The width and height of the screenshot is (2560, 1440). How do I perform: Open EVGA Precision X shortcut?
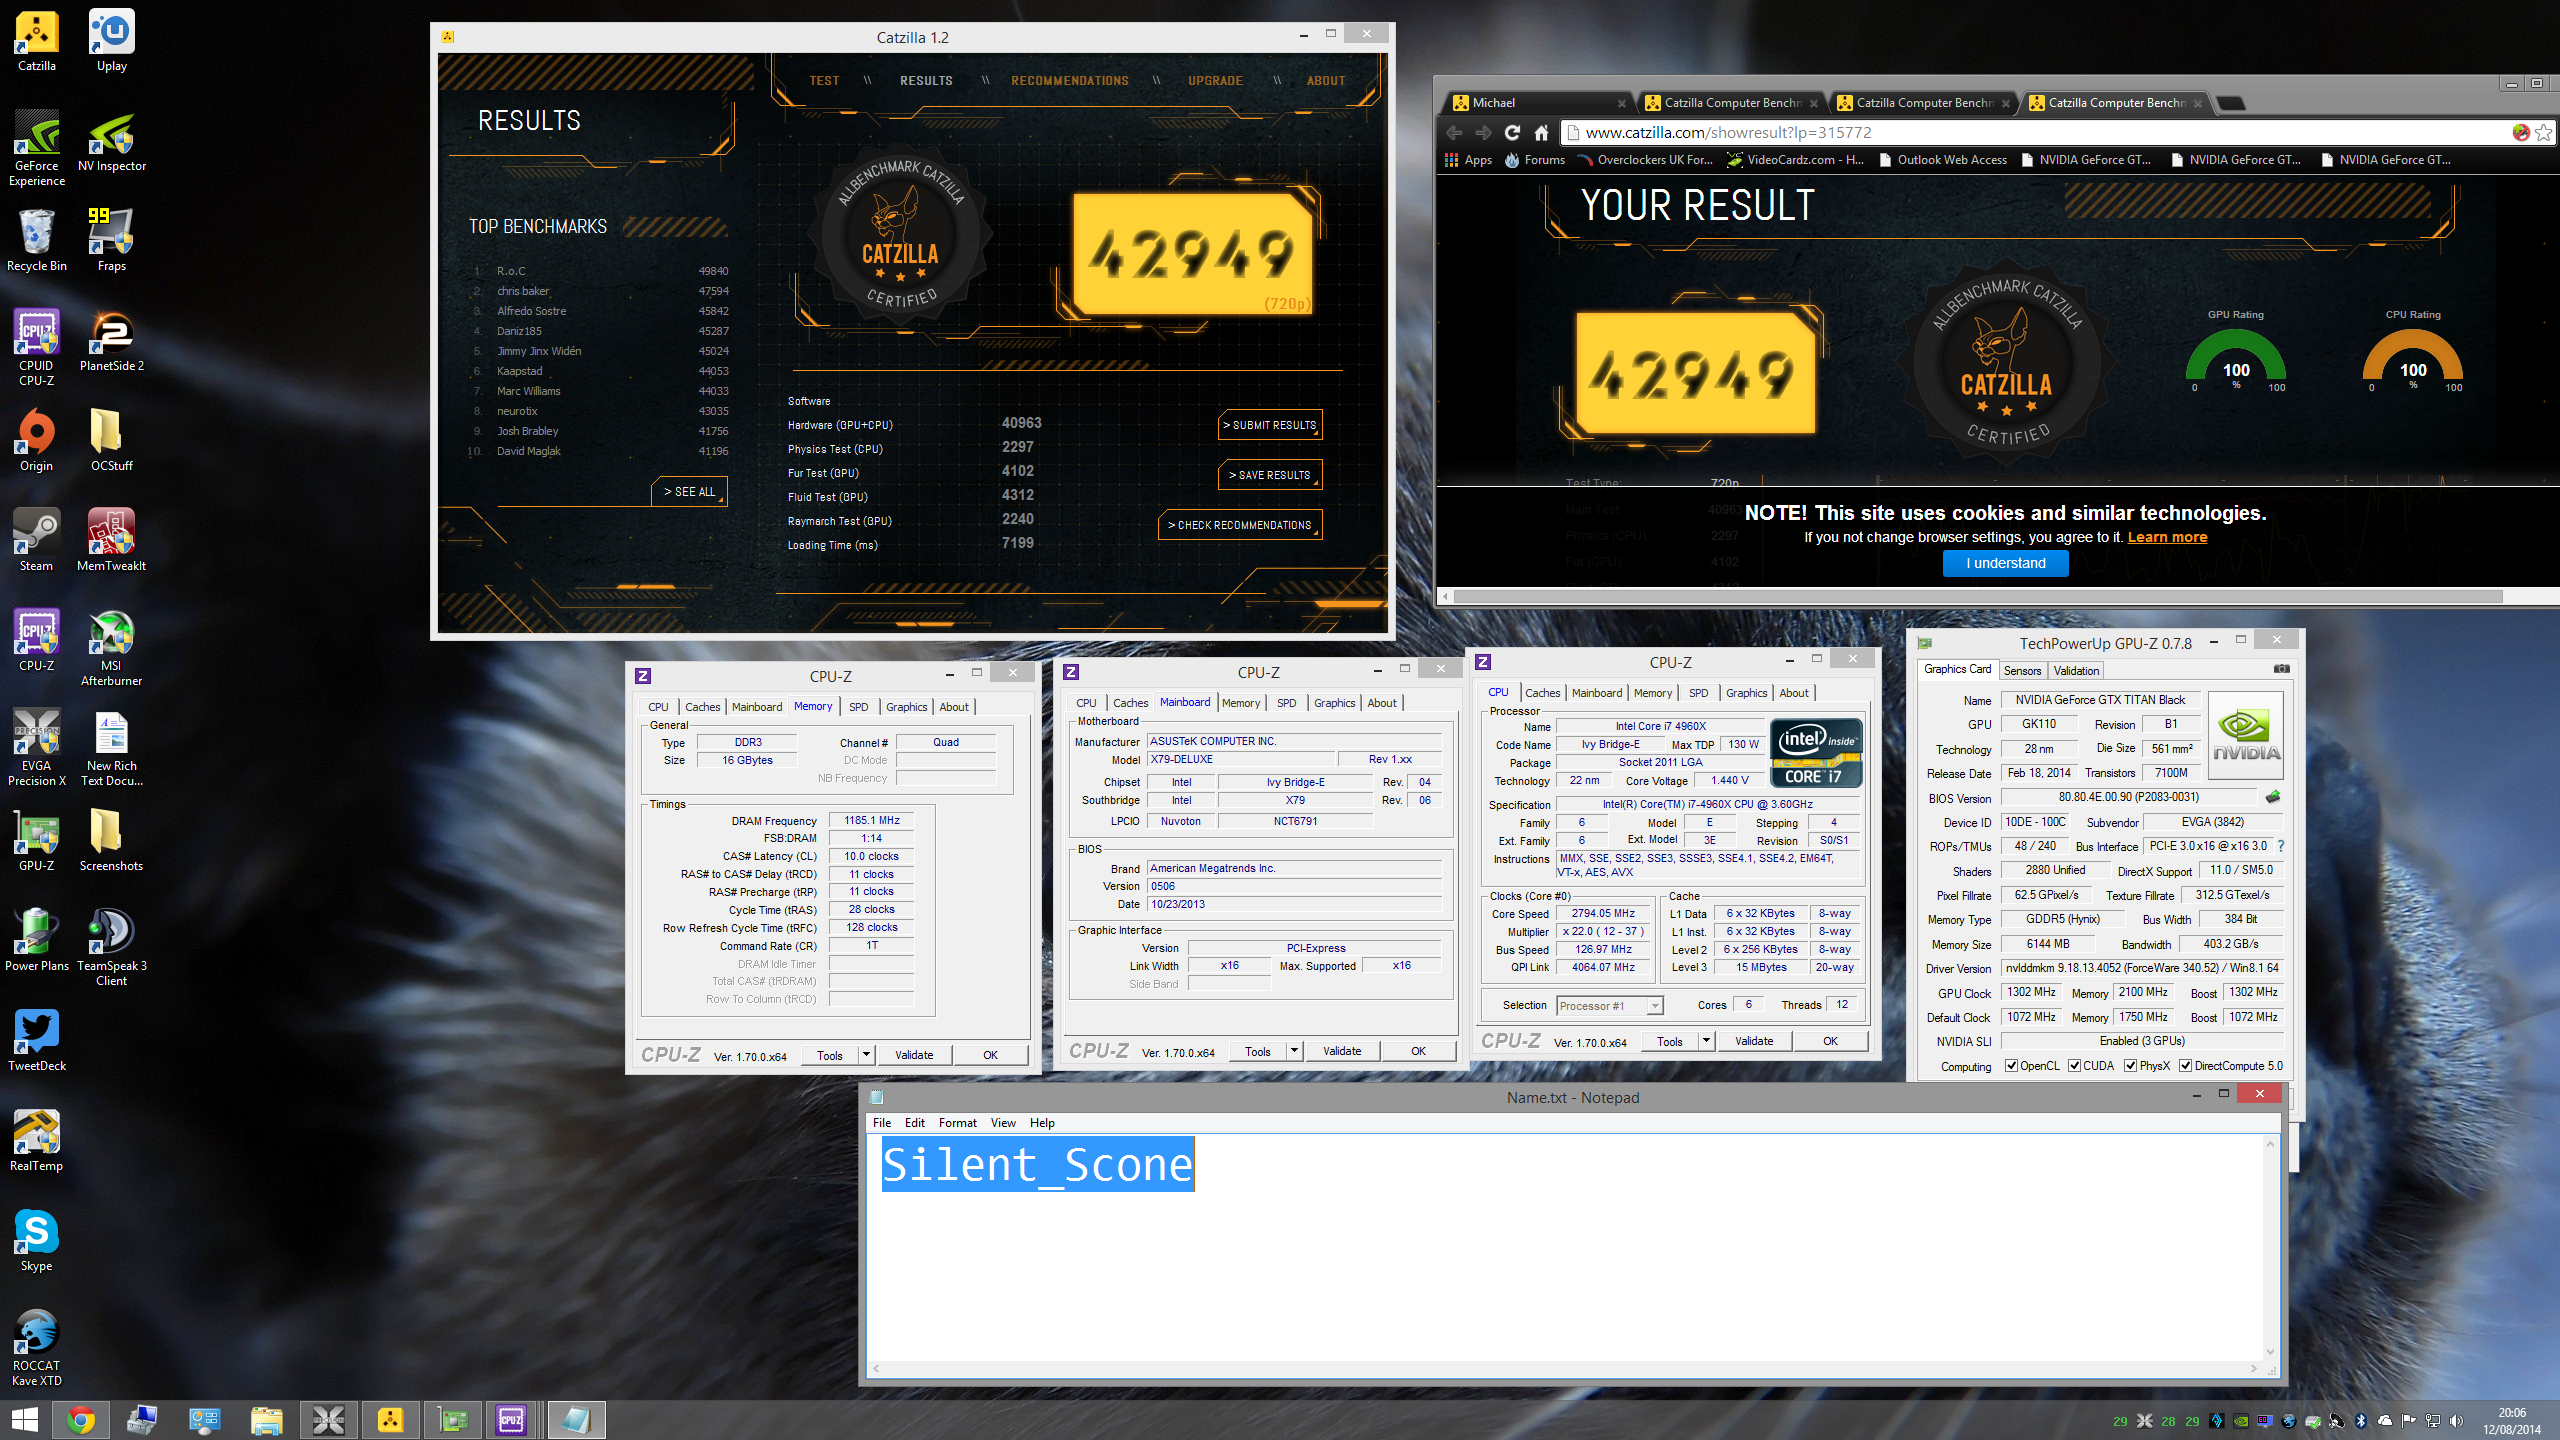[x=37, y=748]
